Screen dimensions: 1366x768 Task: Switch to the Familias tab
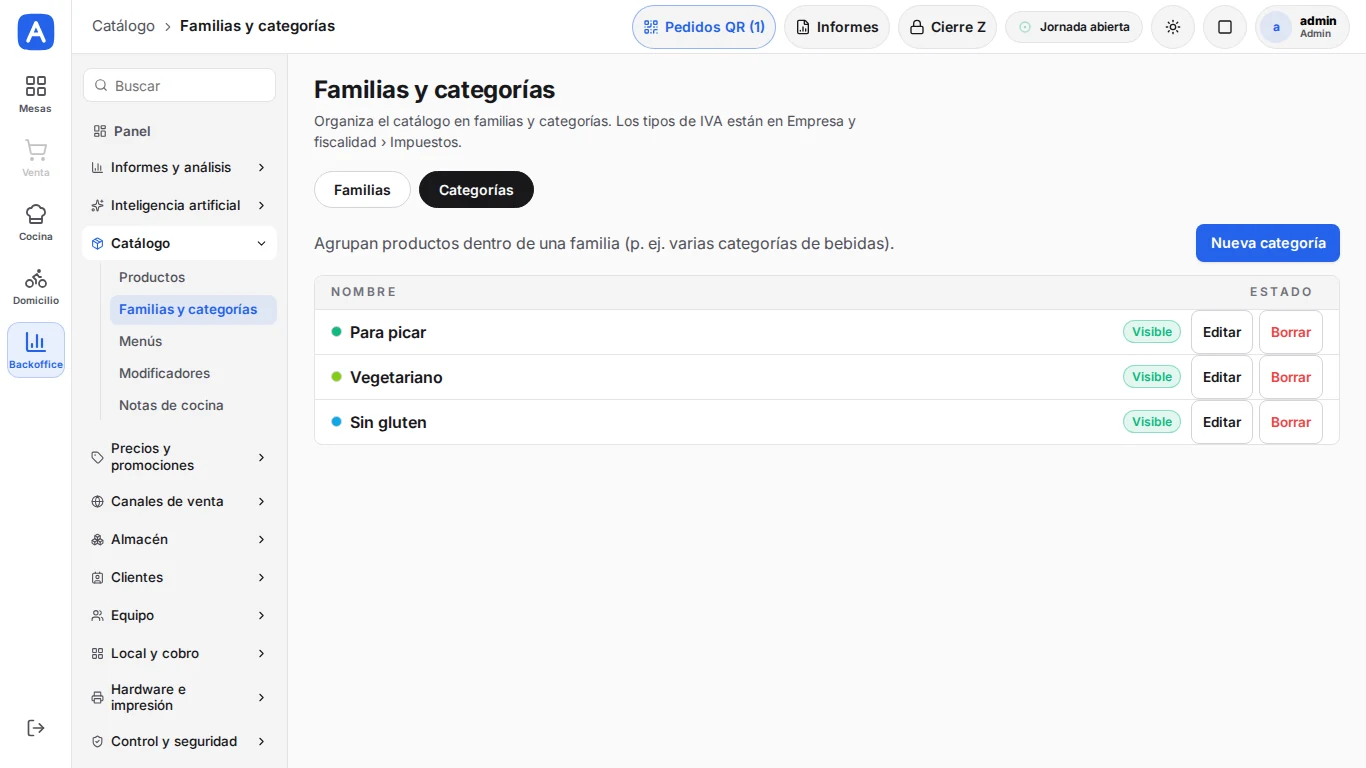pos(362,190)
